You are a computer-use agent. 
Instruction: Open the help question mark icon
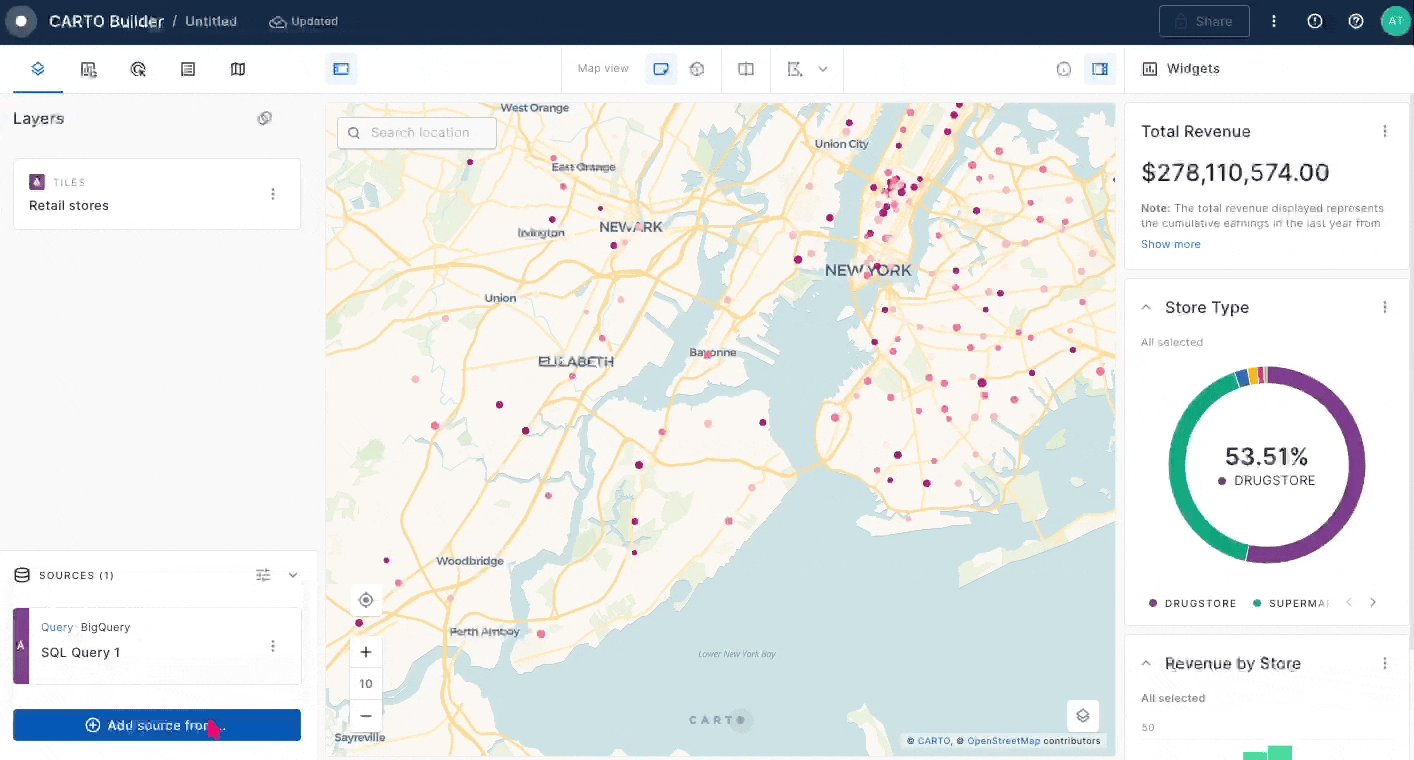tap(1356, 21)
